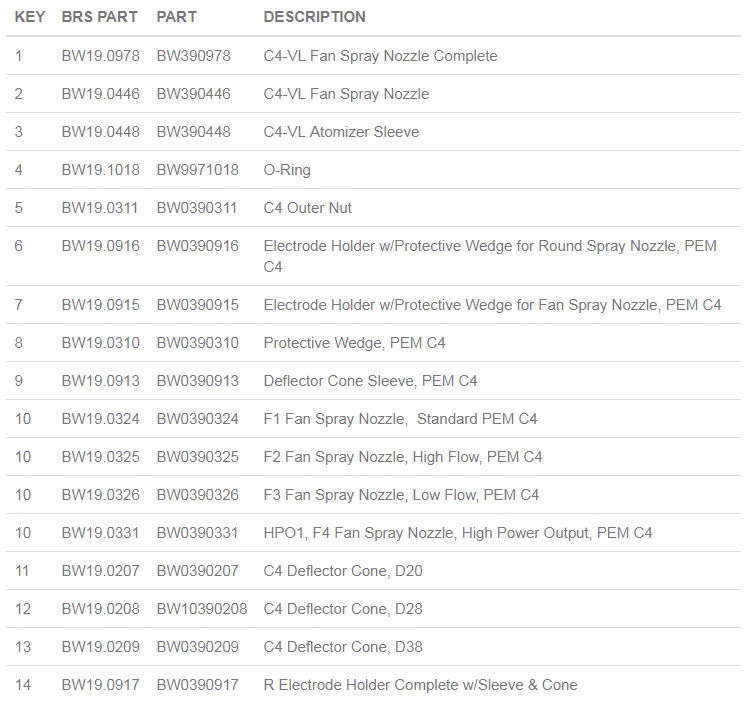This screenshot has width=750, height=709.
Task: Select BRS part BW19.0915
Action: coord(100,305)
